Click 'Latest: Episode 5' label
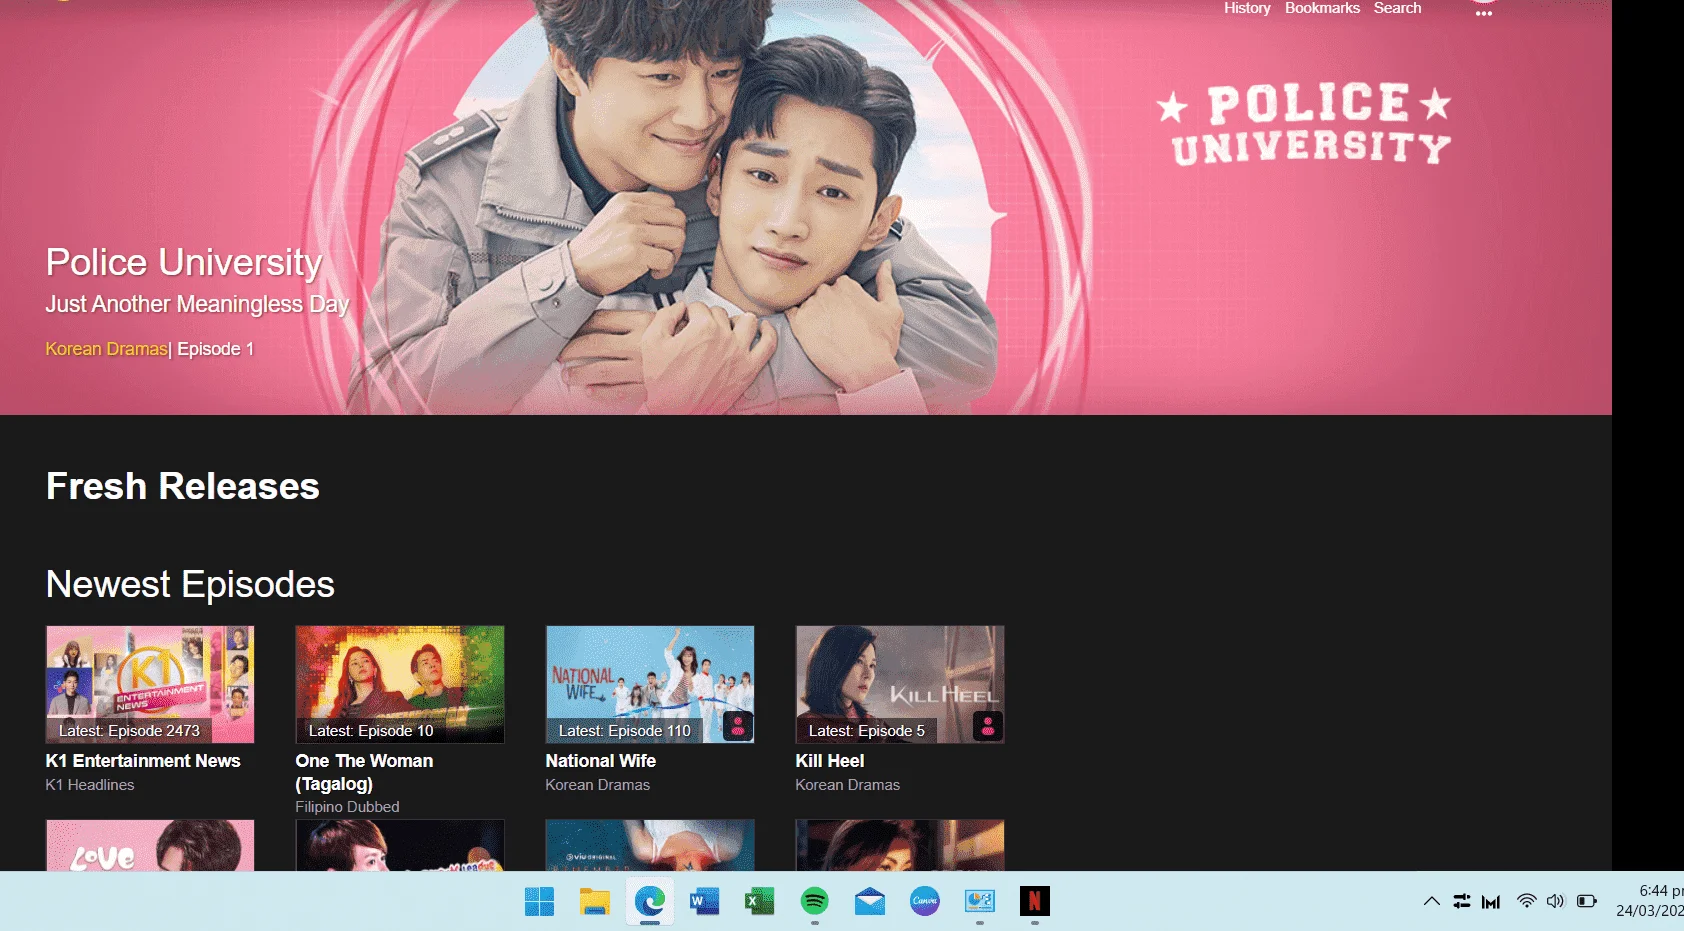1684x931 pixels. coord(867,731)
